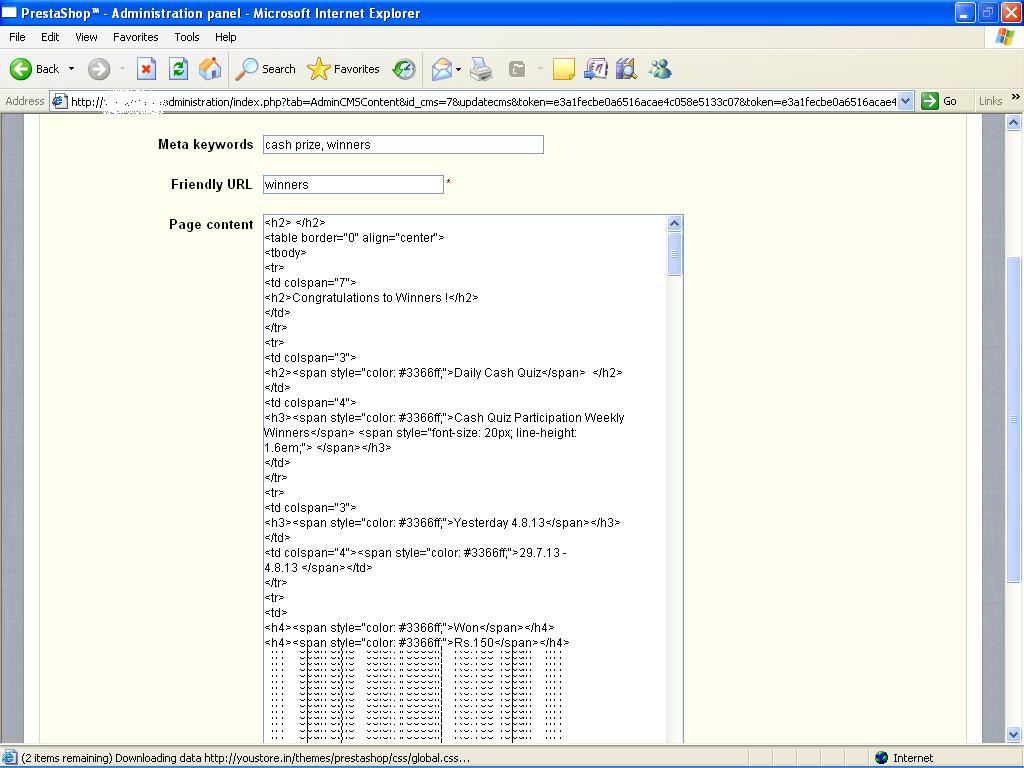Click the Friendly URL text field
Screen dimensions: 1024x768
(x=353, y=185)
